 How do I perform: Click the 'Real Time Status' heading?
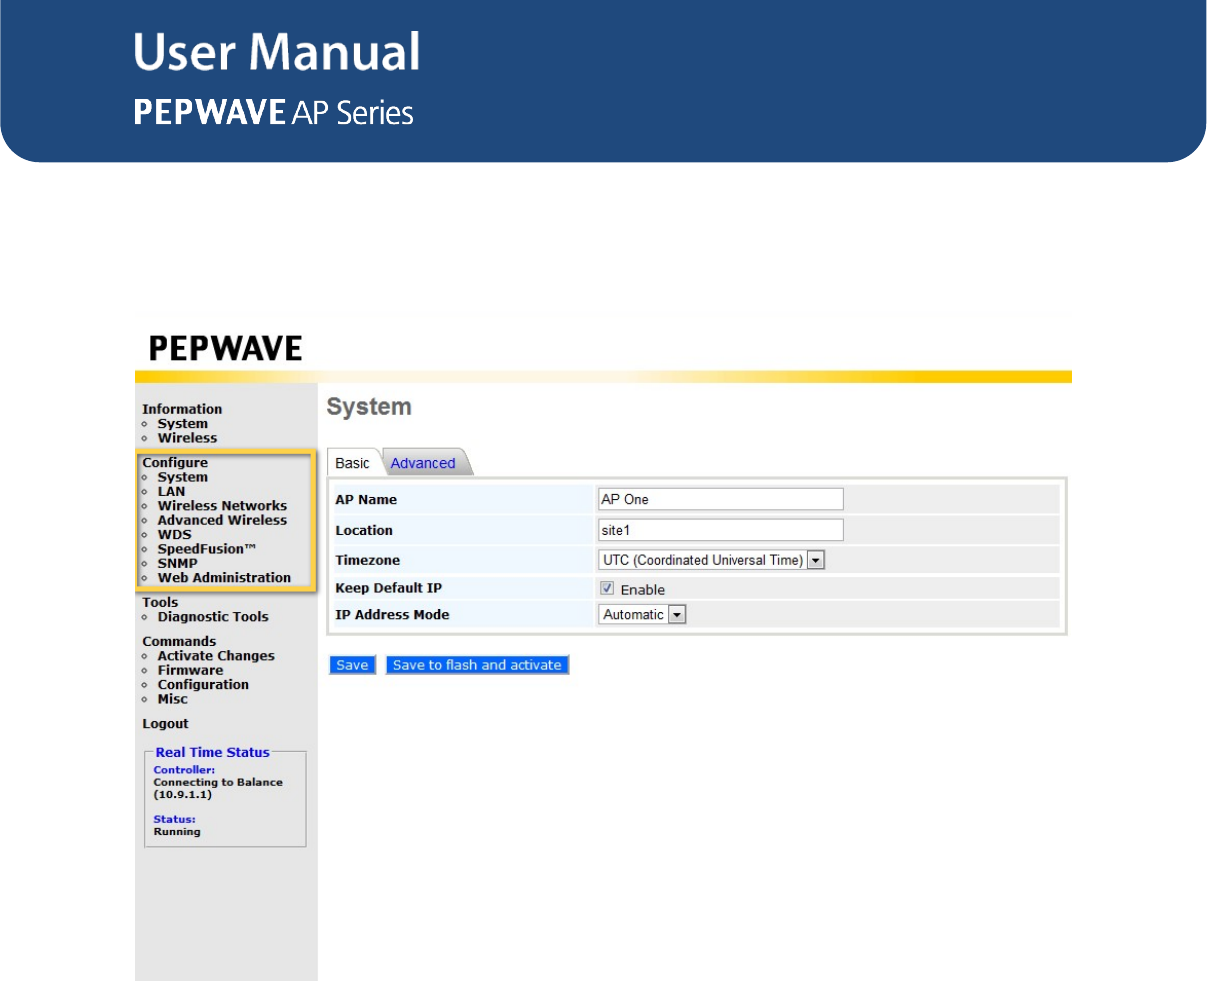coord(212,753)
